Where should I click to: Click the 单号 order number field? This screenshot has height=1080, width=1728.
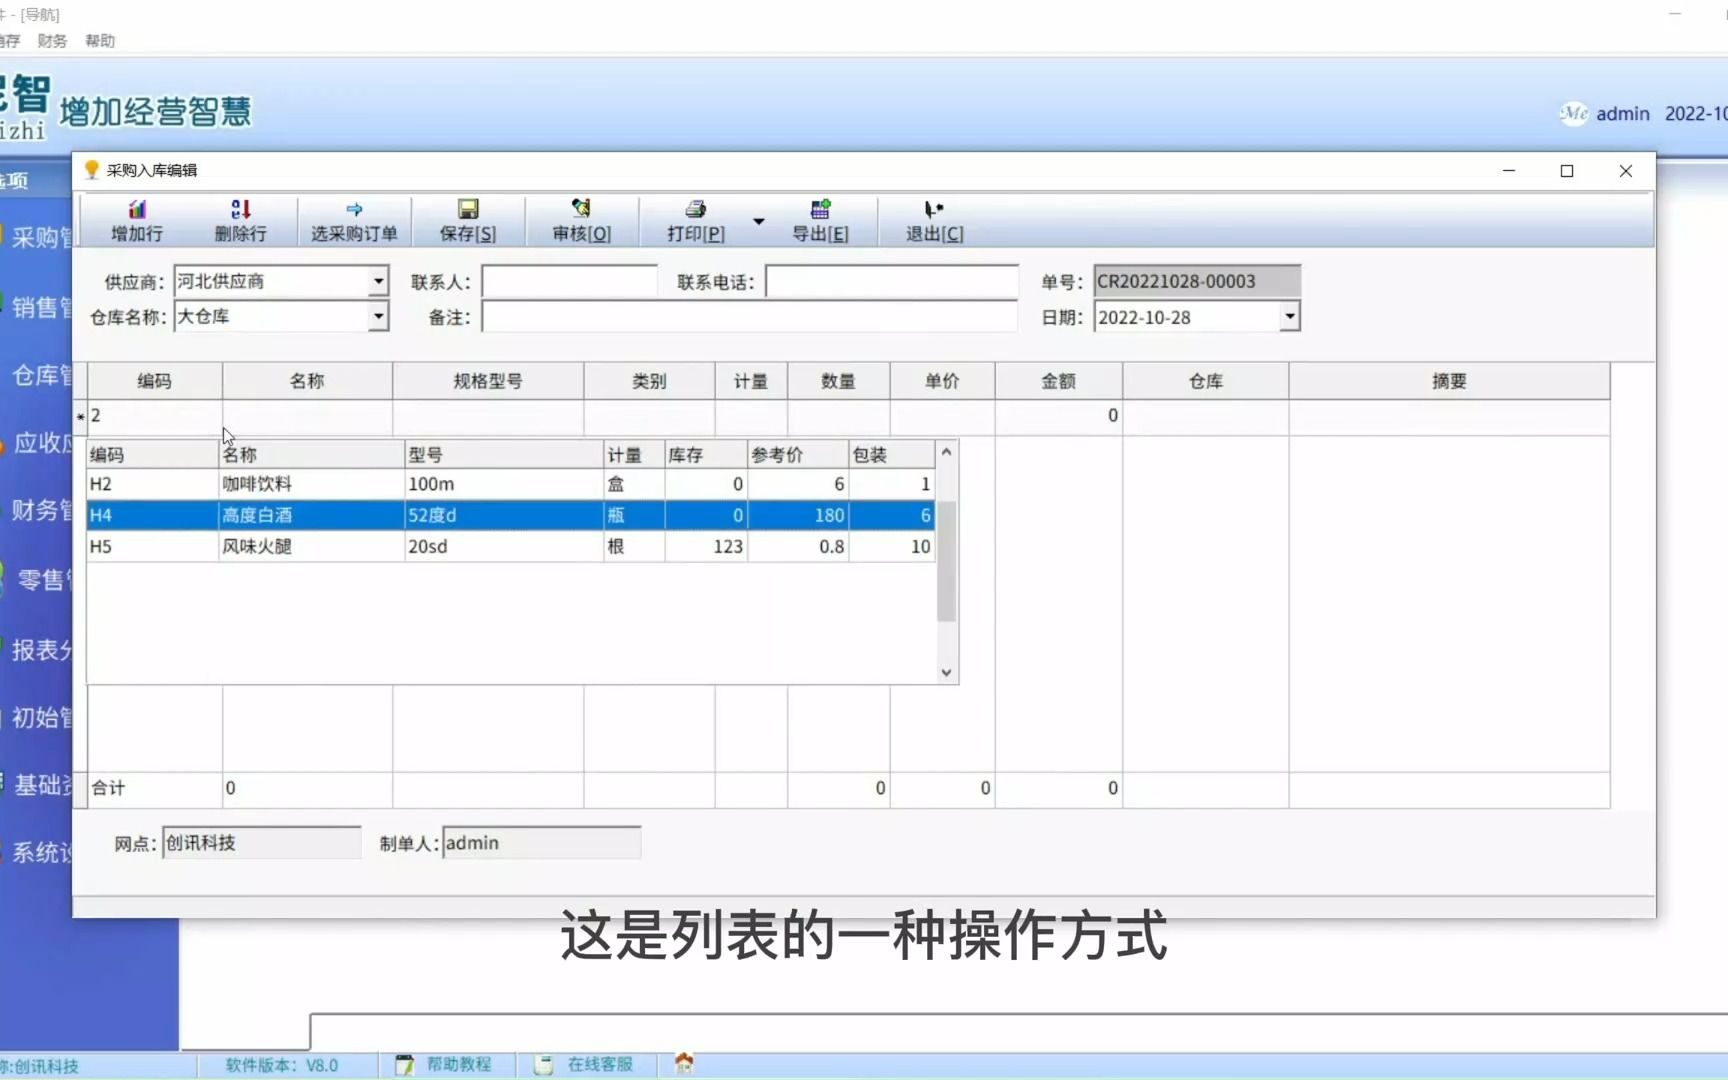coord(1197,282)
